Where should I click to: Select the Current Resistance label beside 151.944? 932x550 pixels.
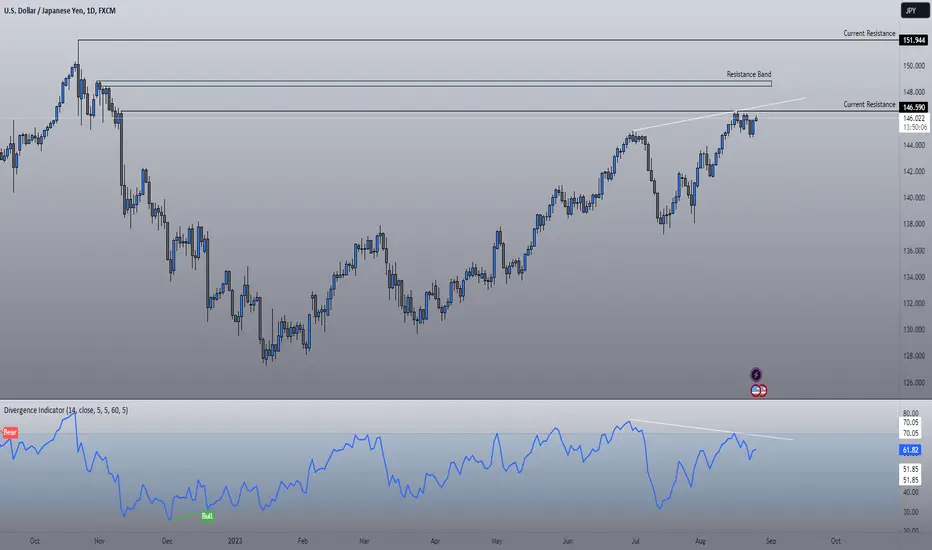point(869,33)
